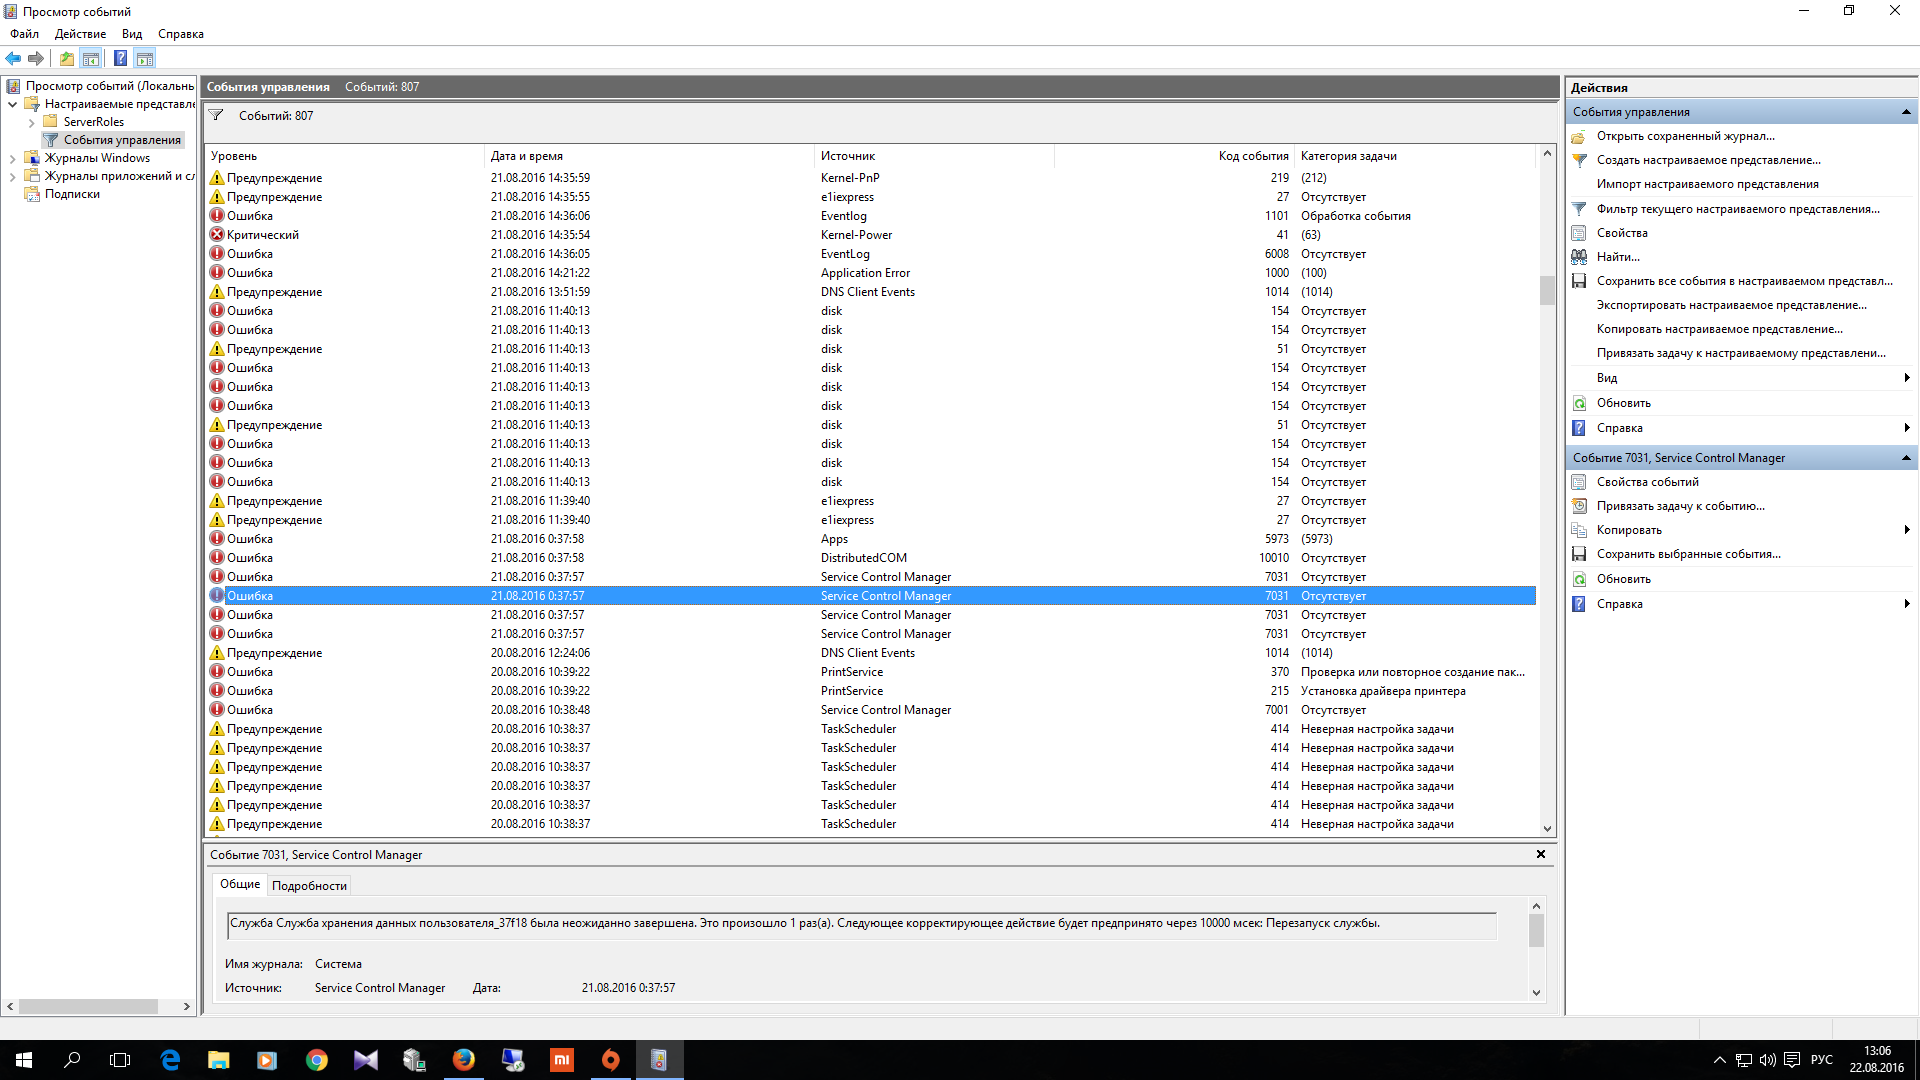
Task: Click Привязать задачу к событию action
Action: 1680,506
